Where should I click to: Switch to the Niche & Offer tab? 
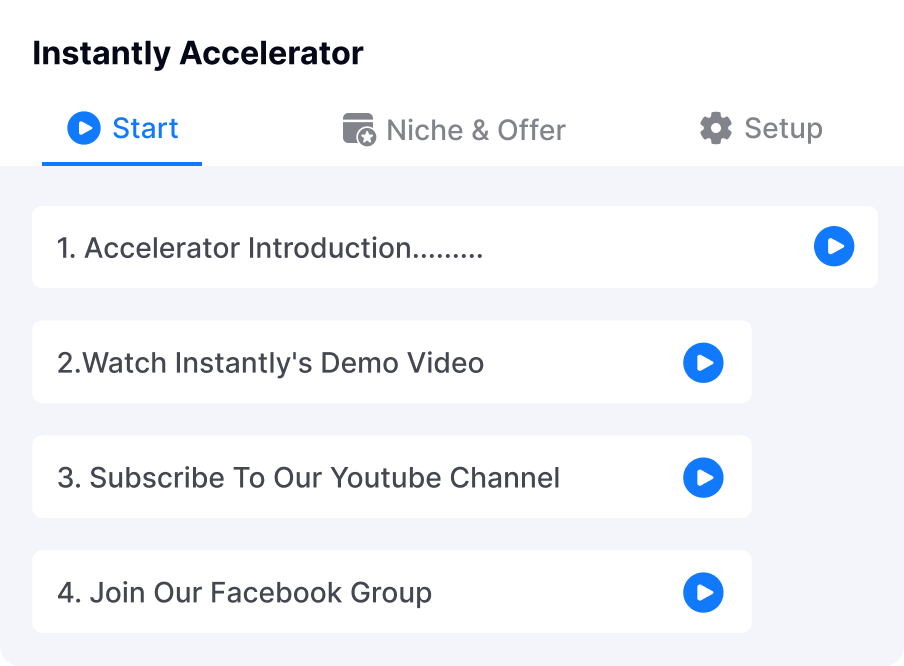coord(453,128)
